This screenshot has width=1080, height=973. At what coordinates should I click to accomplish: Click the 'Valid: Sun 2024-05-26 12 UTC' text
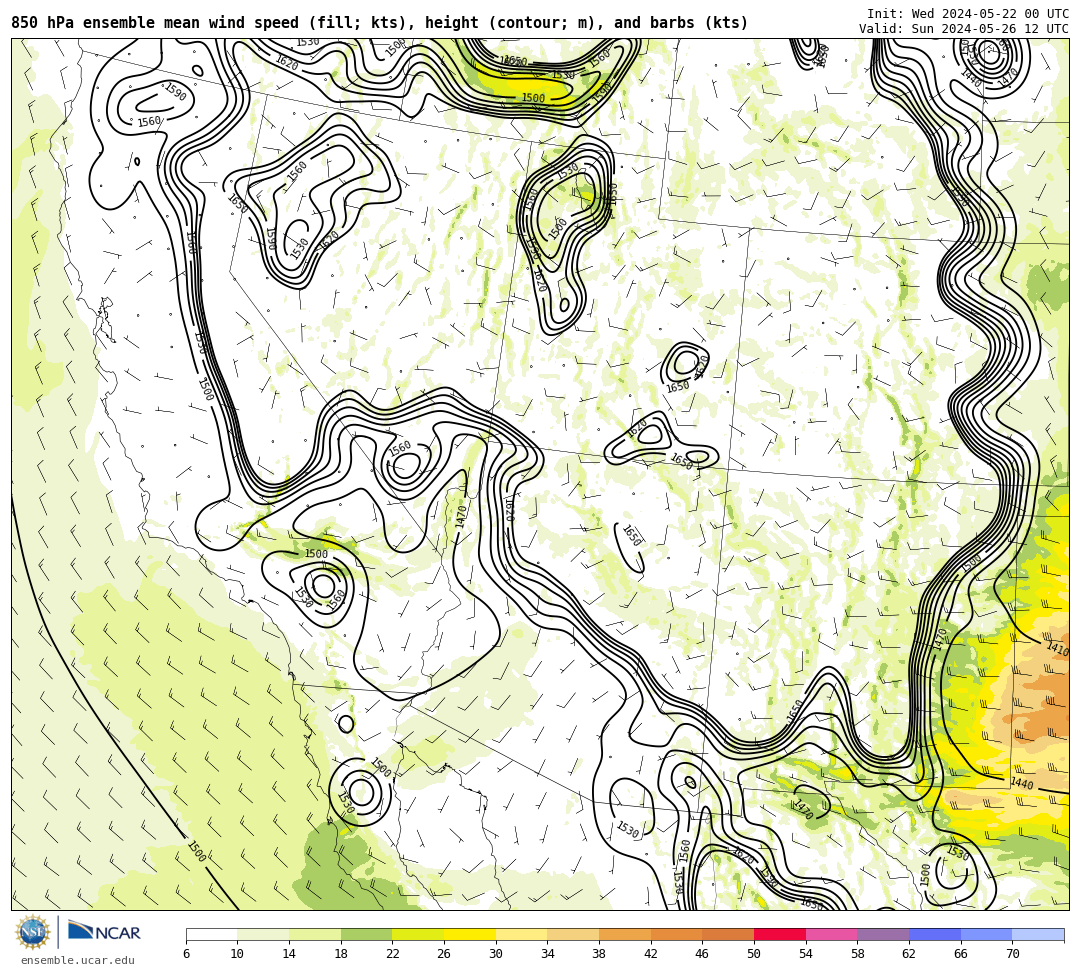click(x=964, y=28)
